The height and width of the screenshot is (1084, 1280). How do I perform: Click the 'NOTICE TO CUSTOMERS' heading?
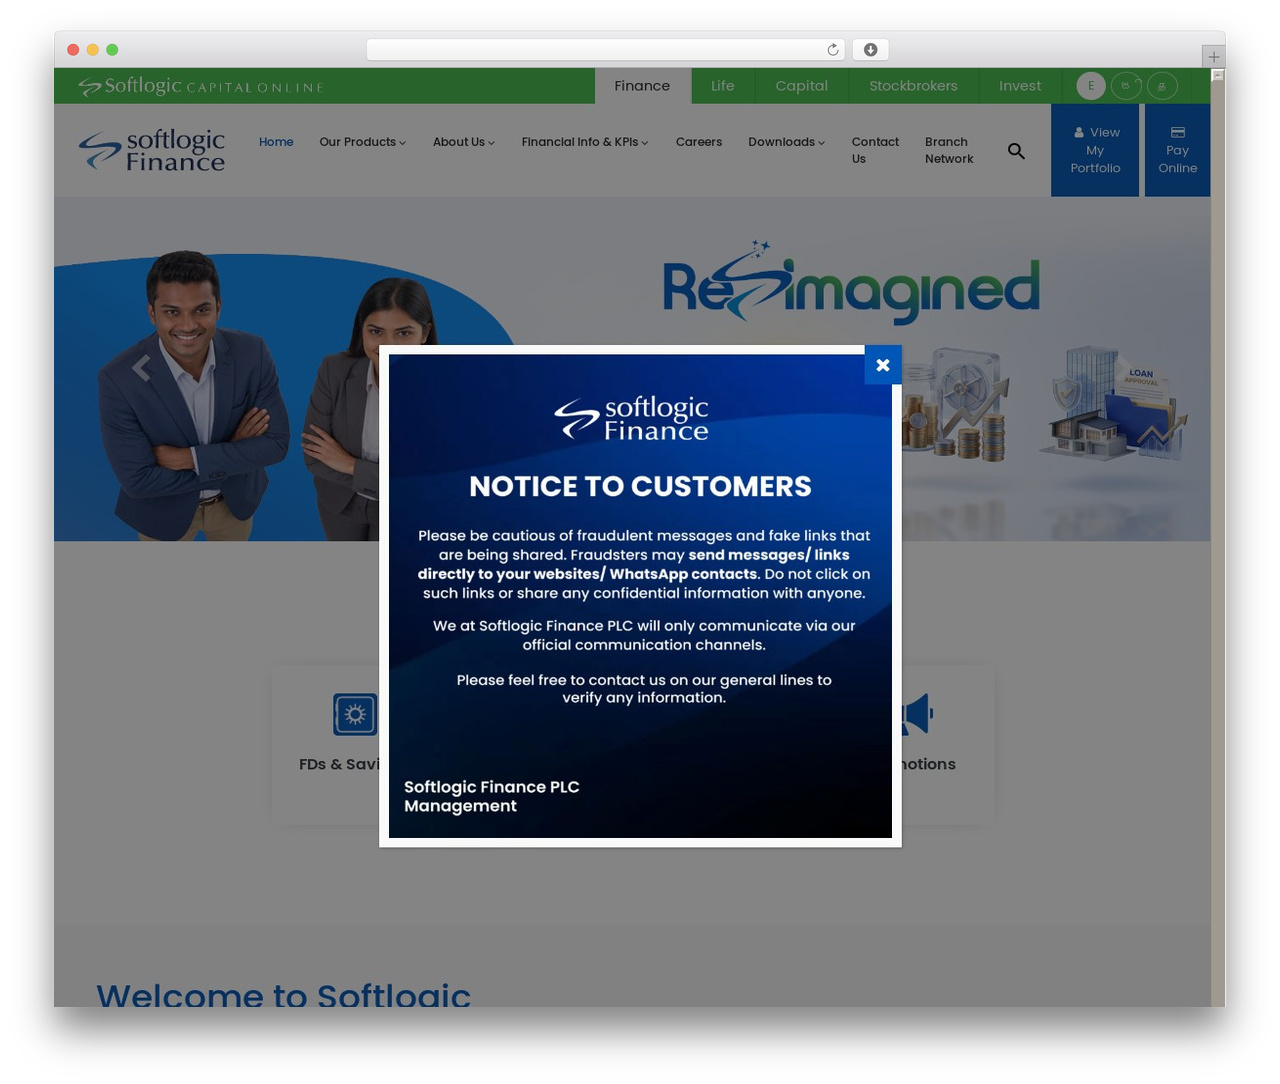click(640, 486)
